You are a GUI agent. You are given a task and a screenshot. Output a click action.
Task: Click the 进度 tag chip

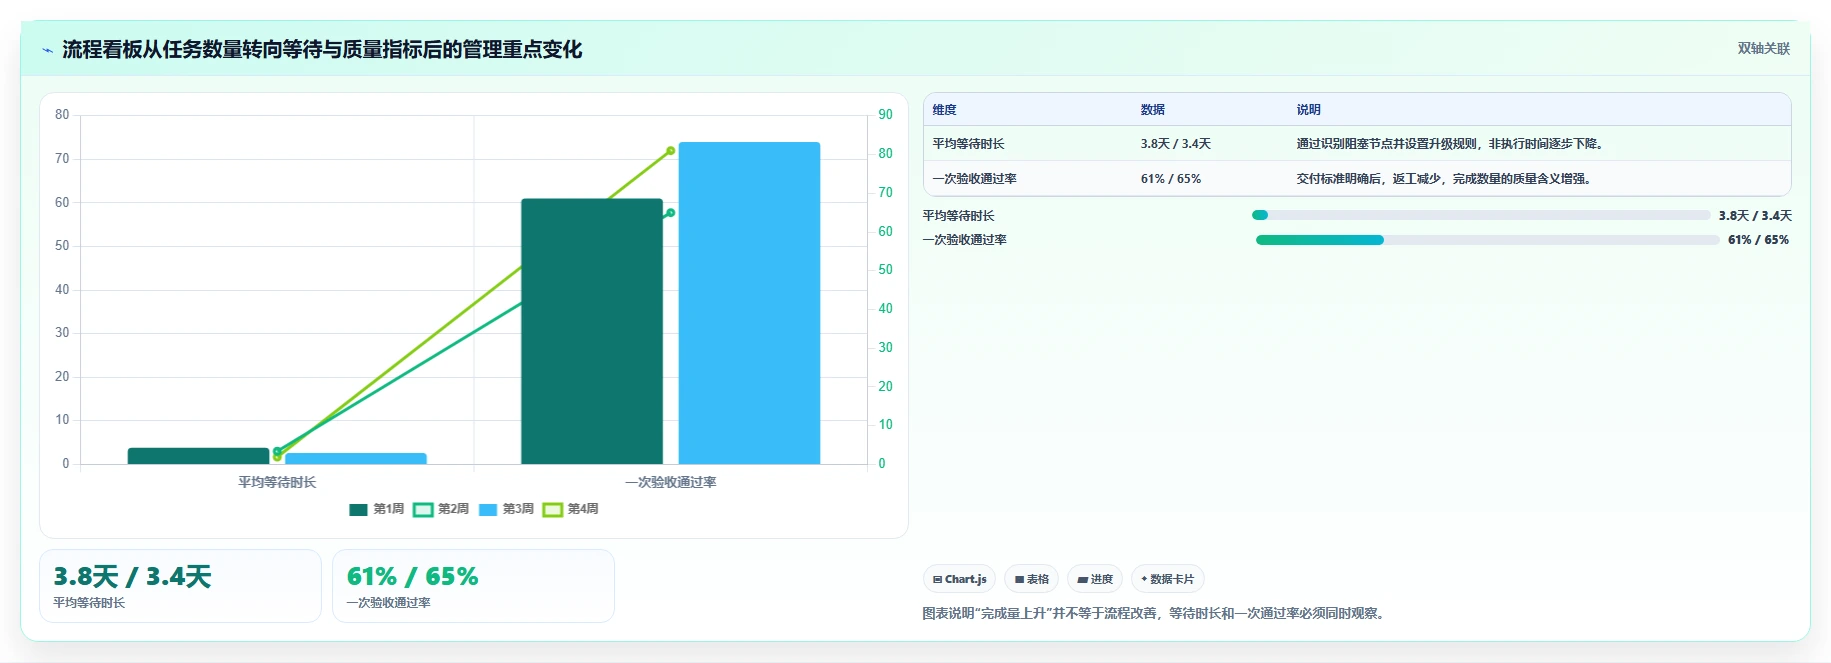pos(1095,579)
